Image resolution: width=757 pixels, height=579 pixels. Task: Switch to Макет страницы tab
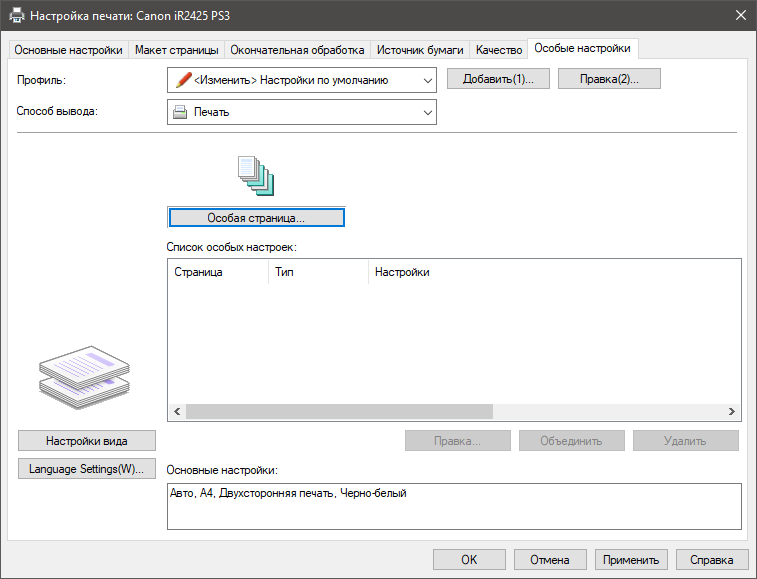(176, 50)
